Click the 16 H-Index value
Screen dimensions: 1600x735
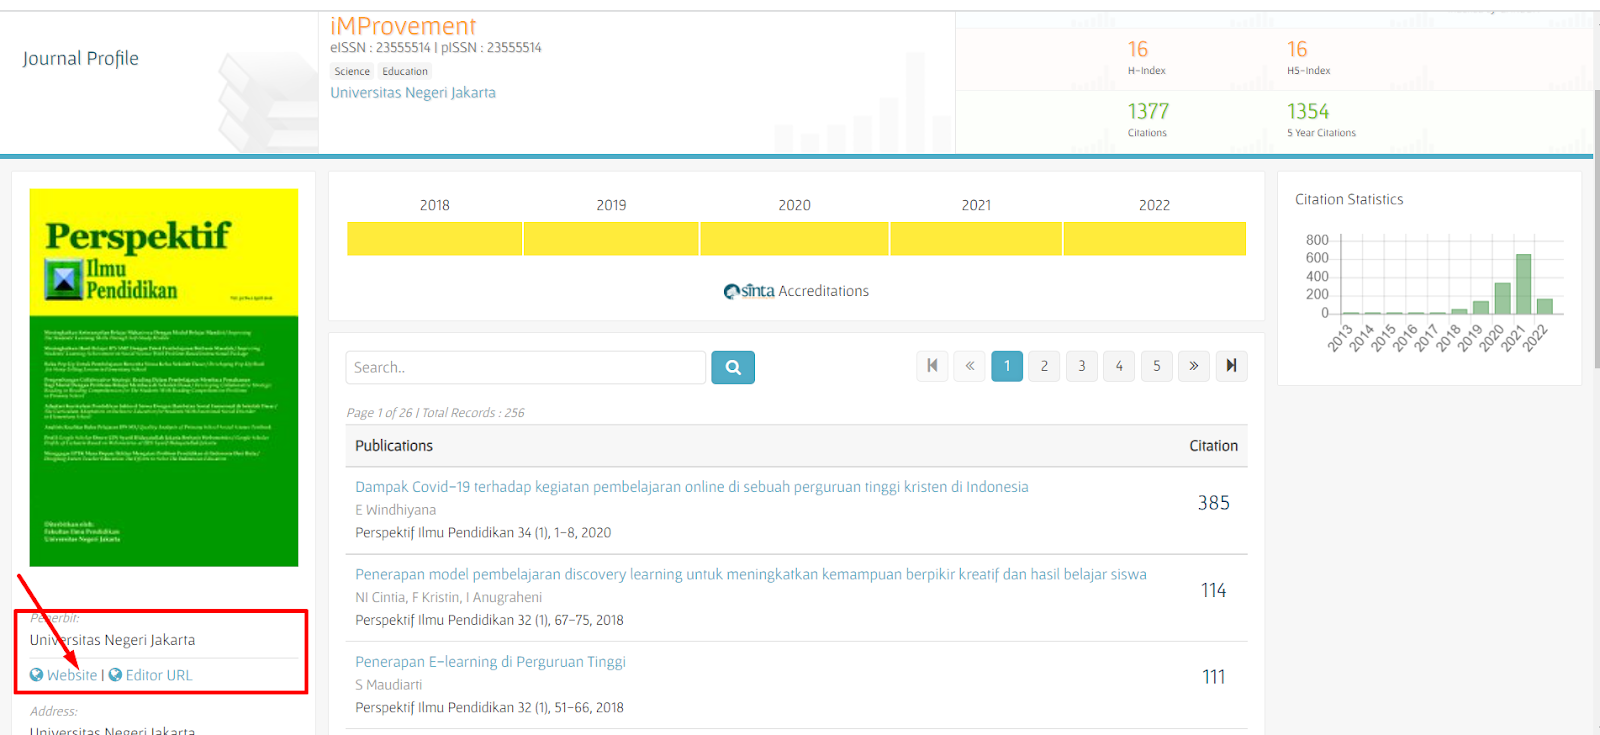pyautogui.click(x=1138, y=49)
